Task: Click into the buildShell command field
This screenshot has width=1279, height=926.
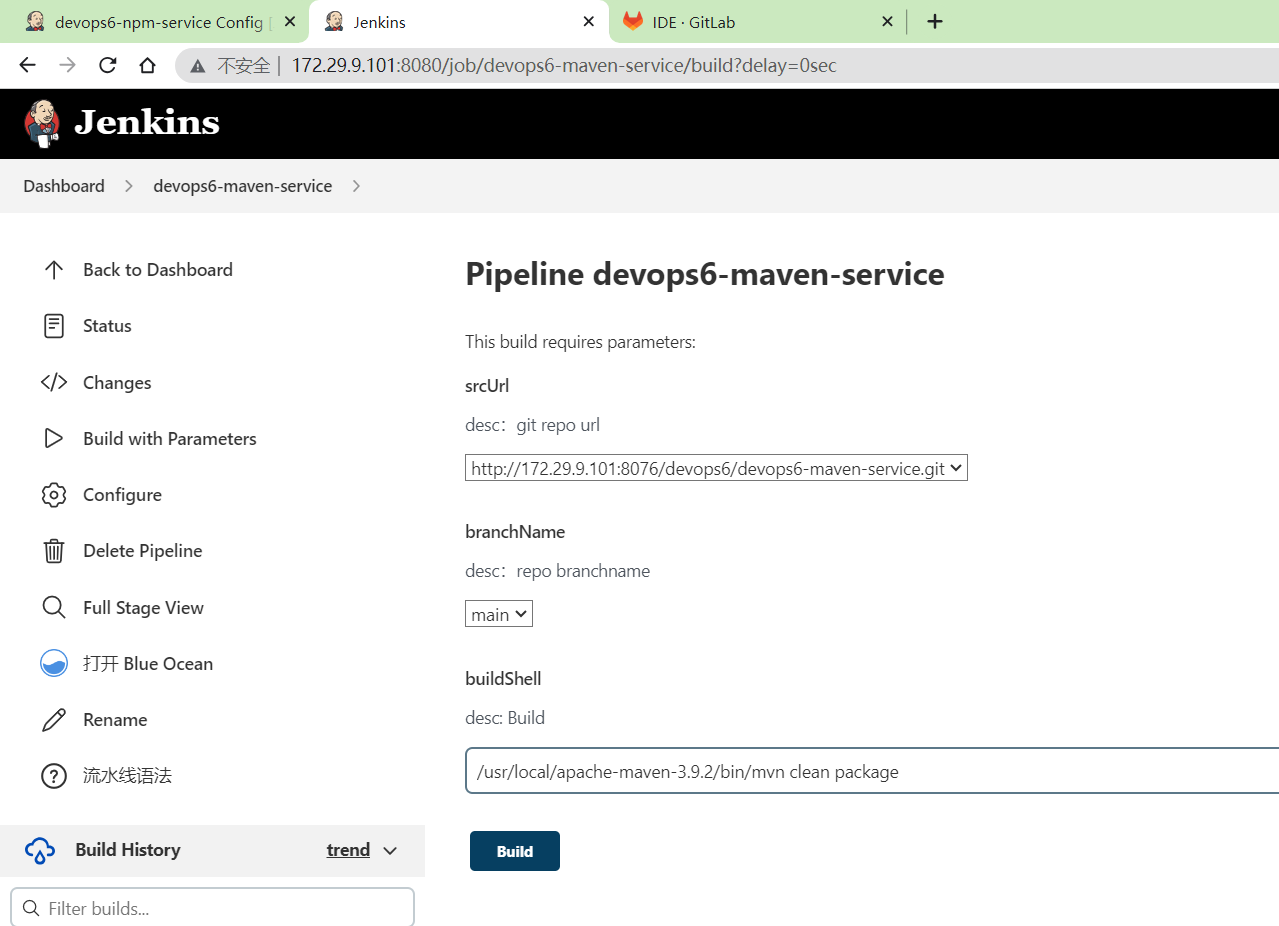Action: click(x=872, y=772)
